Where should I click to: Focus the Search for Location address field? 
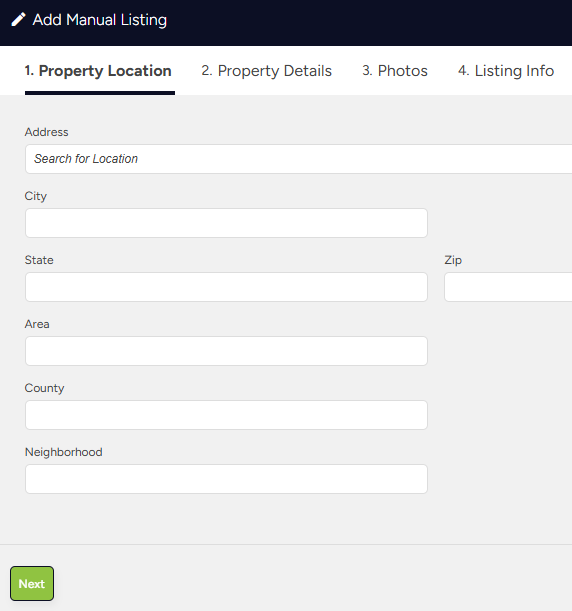[298, 159]
